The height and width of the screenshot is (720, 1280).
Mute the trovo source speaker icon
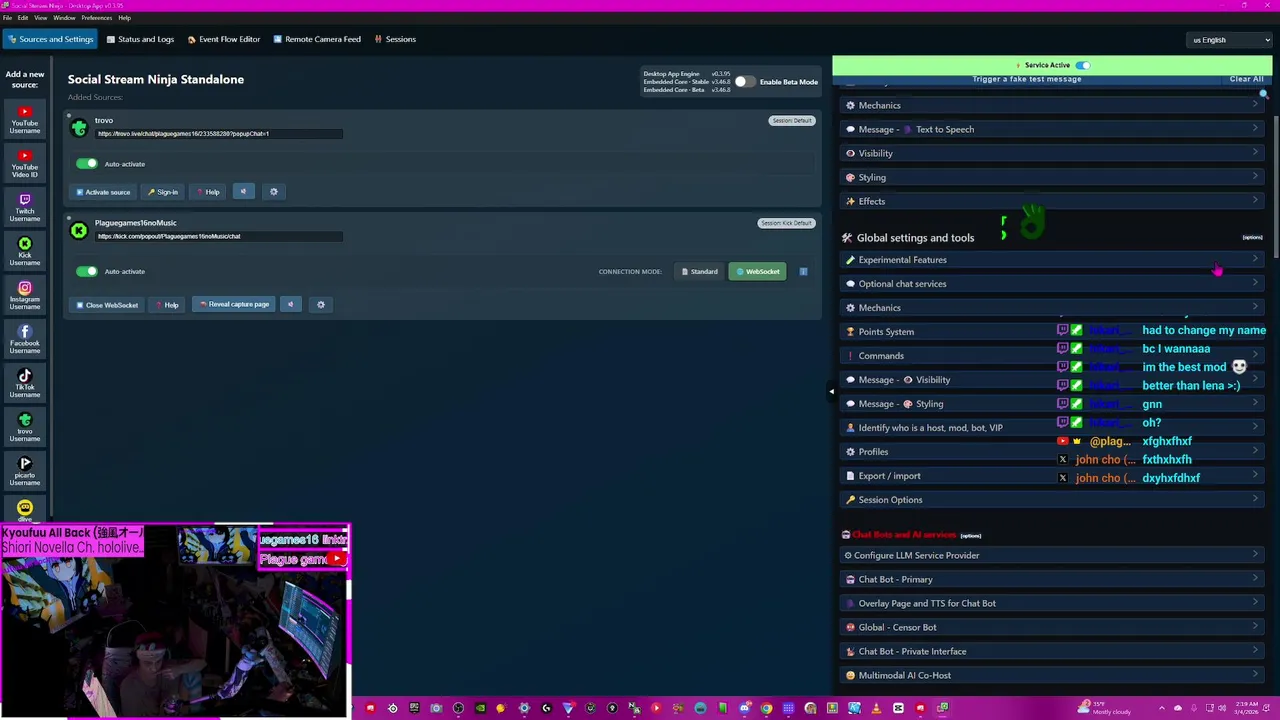(243, 192)
